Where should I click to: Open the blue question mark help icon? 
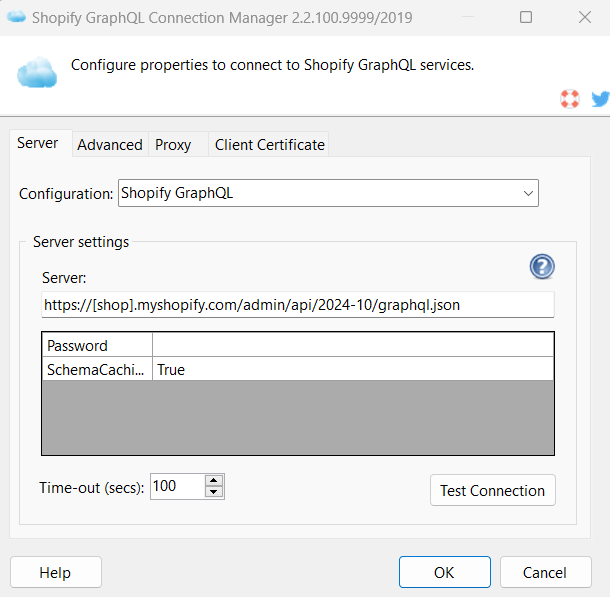[x=542, y=266]
